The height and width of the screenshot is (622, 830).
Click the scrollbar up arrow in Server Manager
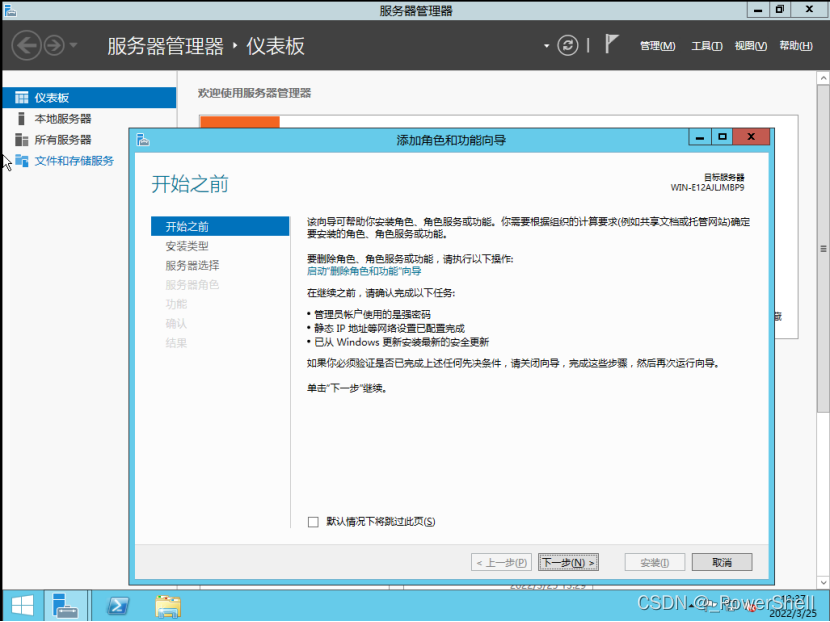click(823, 78)
